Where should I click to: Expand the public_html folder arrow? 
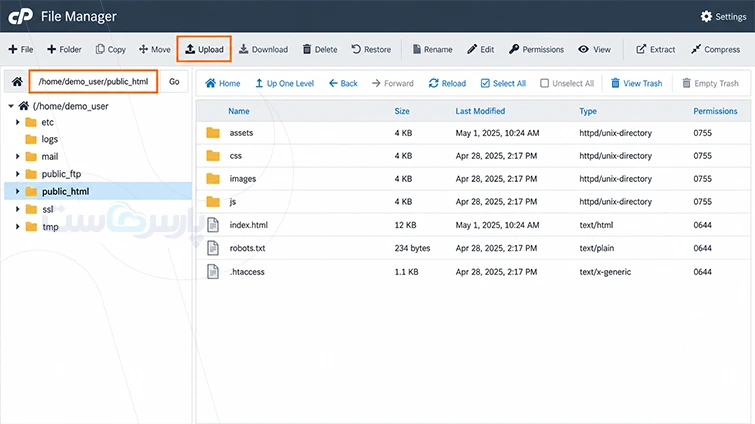coord(17,191)
